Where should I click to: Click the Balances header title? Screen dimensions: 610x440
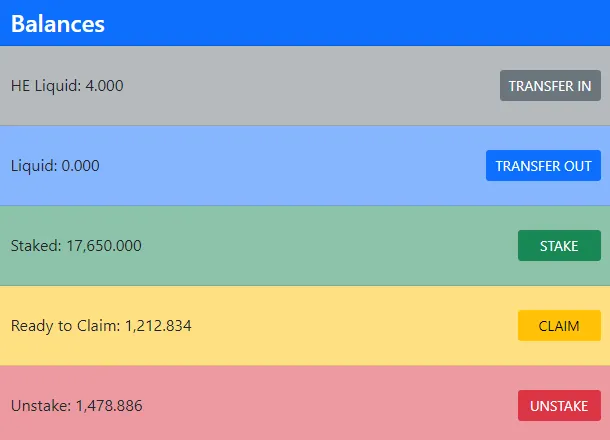pyautogui.click(x=58, y=23)
